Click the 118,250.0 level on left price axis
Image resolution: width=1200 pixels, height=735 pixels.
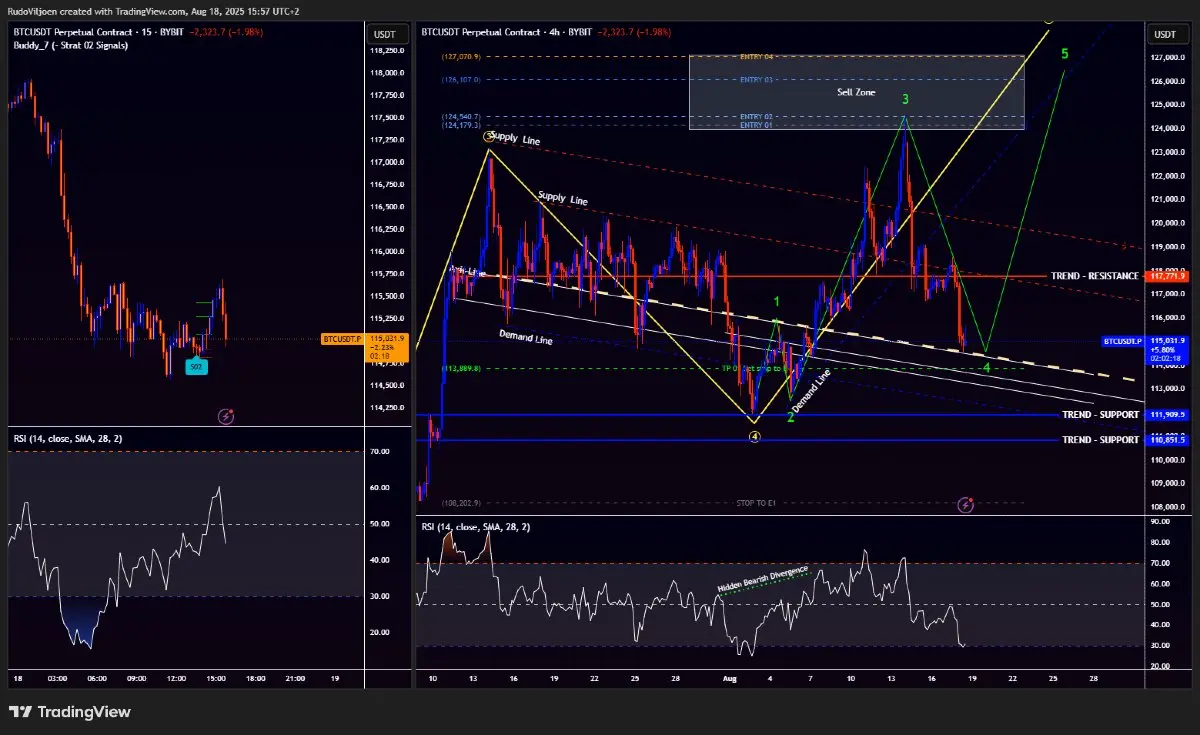point(387,50)
